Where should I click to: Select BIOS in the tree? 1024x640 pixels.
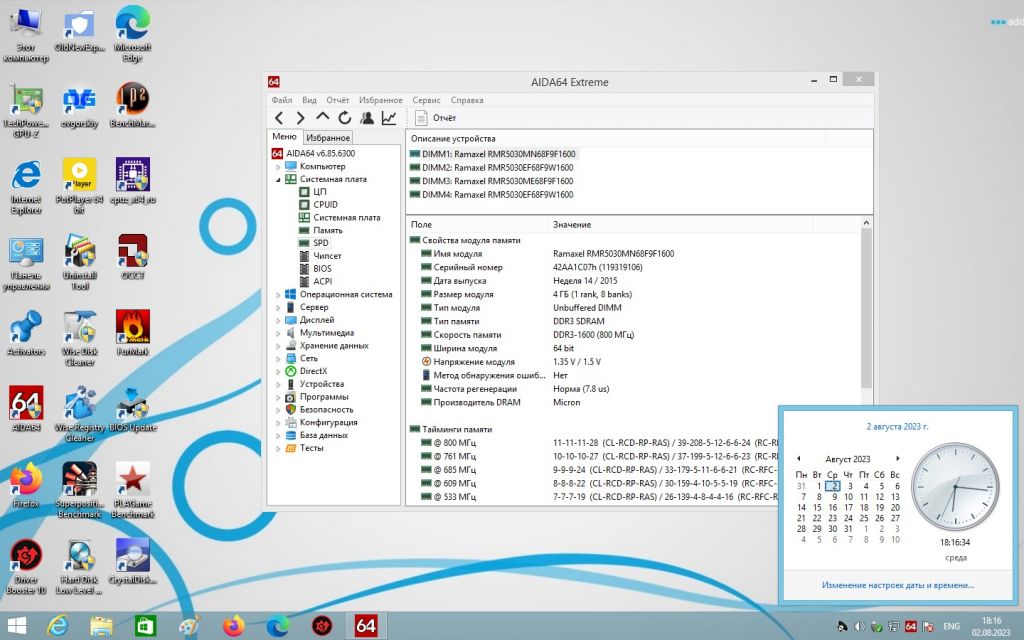pos(322,268)
